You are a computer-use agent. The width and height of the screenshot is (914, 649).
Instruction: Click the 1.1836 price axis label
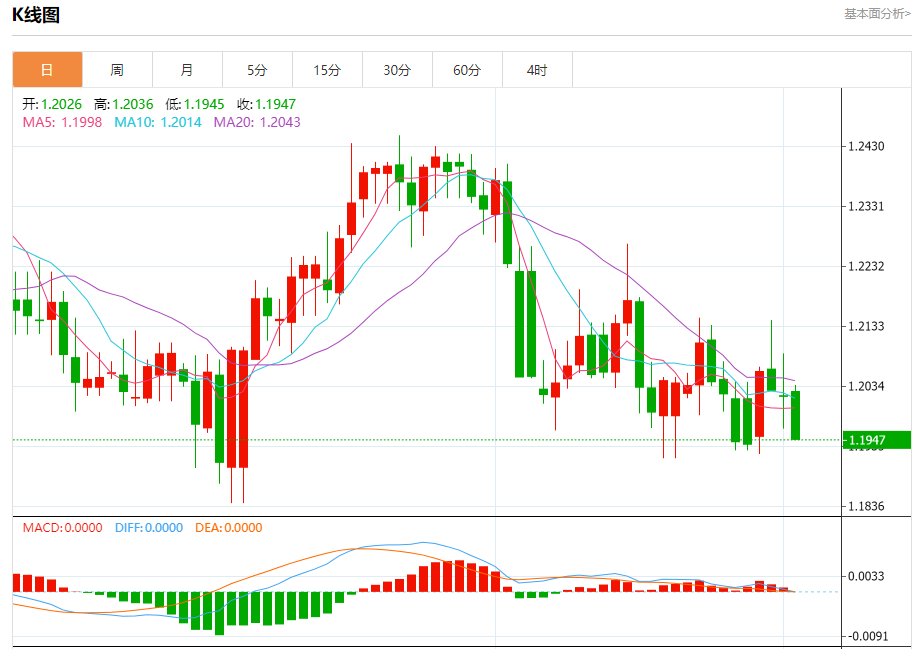(x=867, y=506)
